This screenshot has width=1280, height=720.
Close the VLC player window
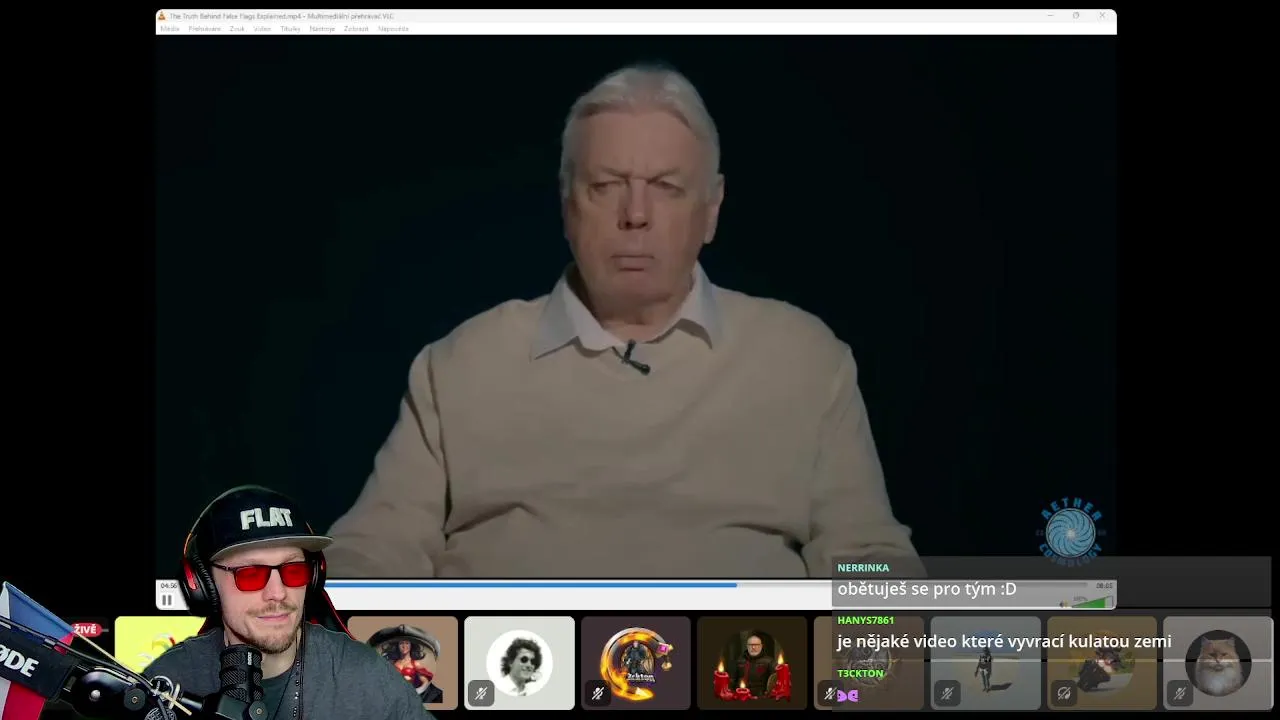pyautogui.click(x=1102, y=16)
